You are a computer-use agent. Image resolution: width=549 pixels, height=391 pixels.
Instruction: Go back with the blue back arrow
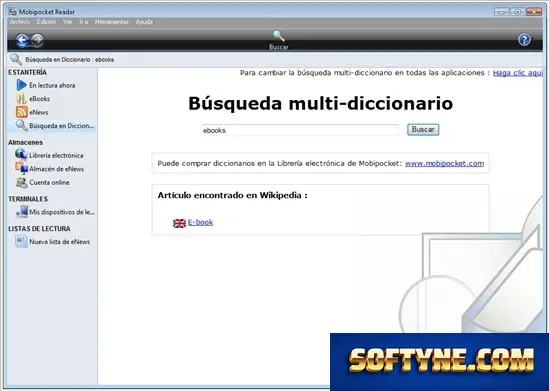point(22,40)
